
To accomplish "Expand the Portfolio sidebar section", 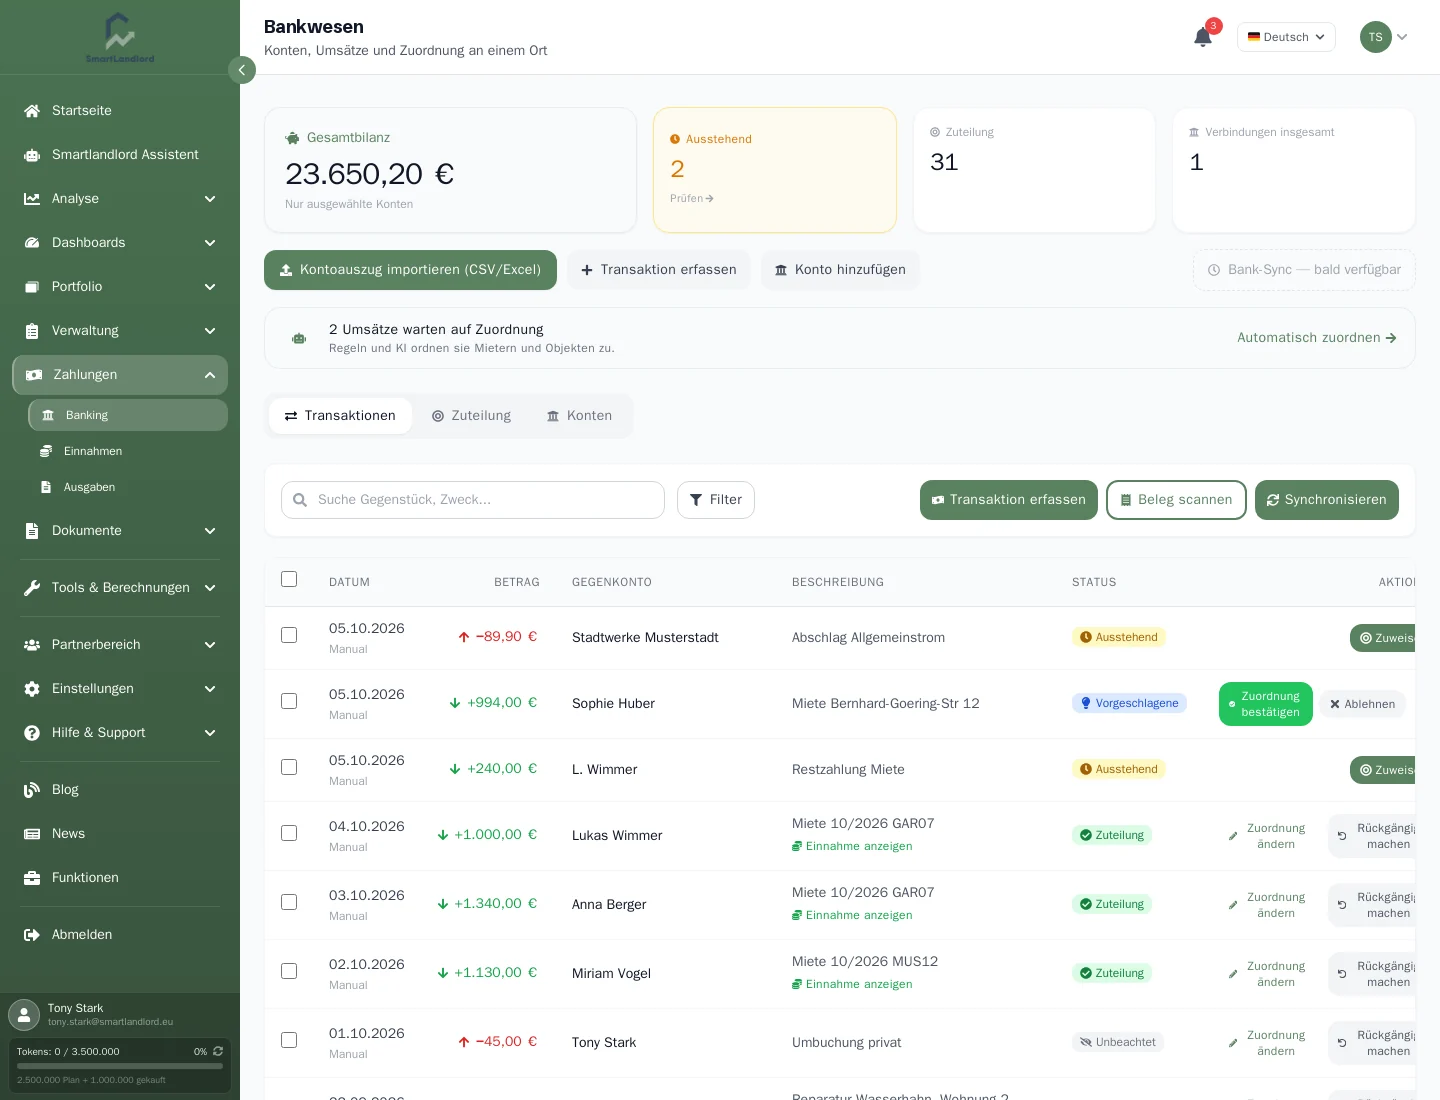I will tap(120, 287).
